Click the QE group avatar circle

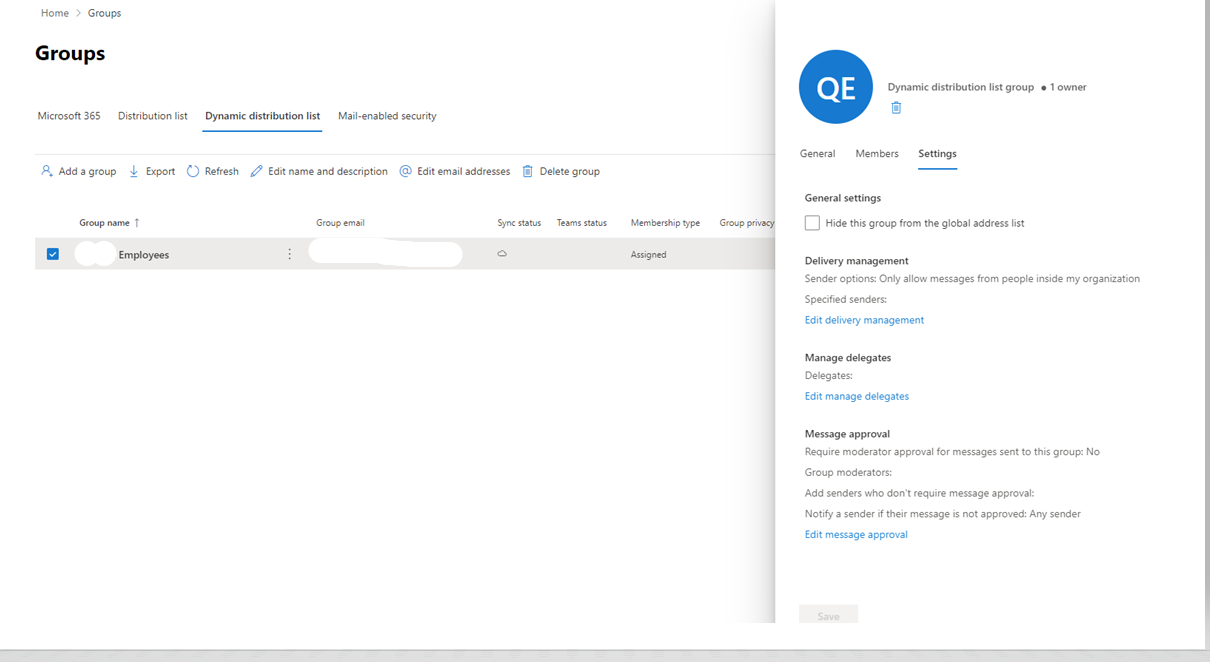pyautogui.click(x=836, y=87)
